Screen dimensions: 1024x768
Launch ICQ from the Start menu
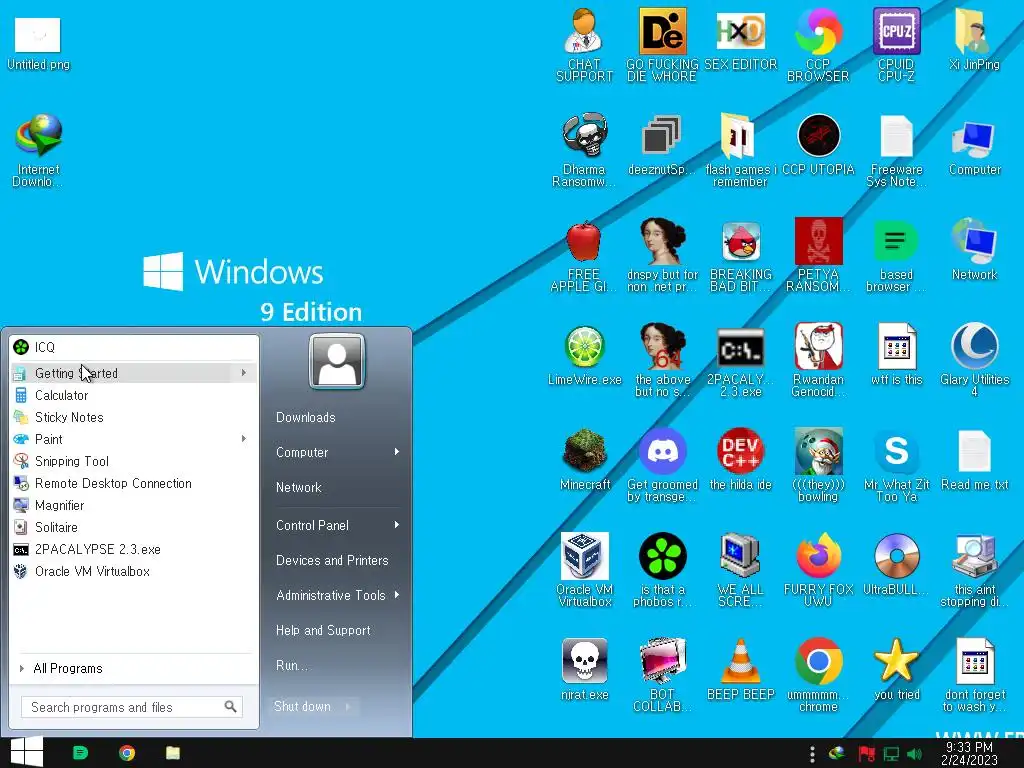pyautogui.click(x=134, y=347)
